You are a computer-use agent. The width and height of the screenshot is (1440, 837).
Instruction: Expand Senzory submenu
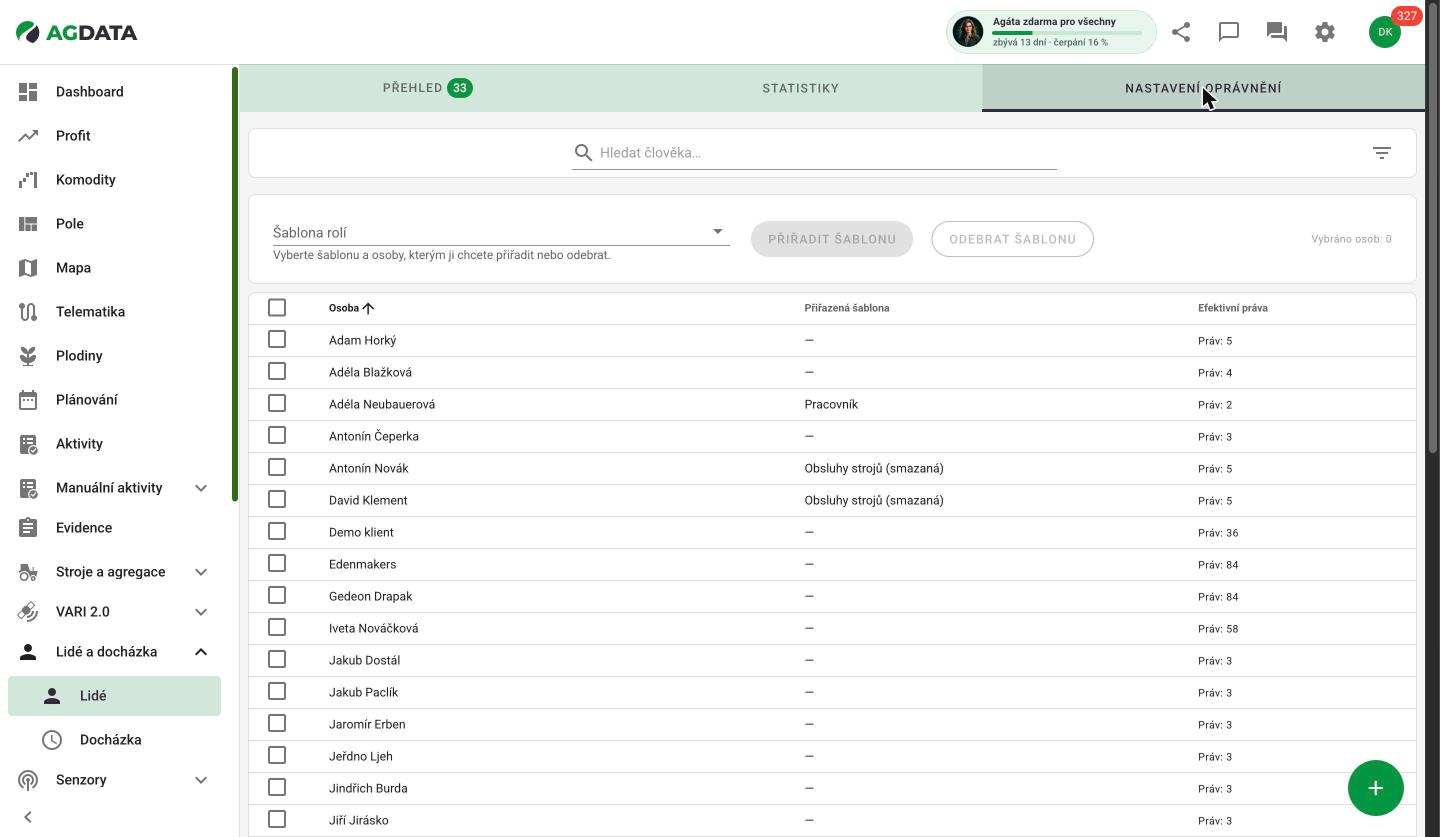coord(201,780)
